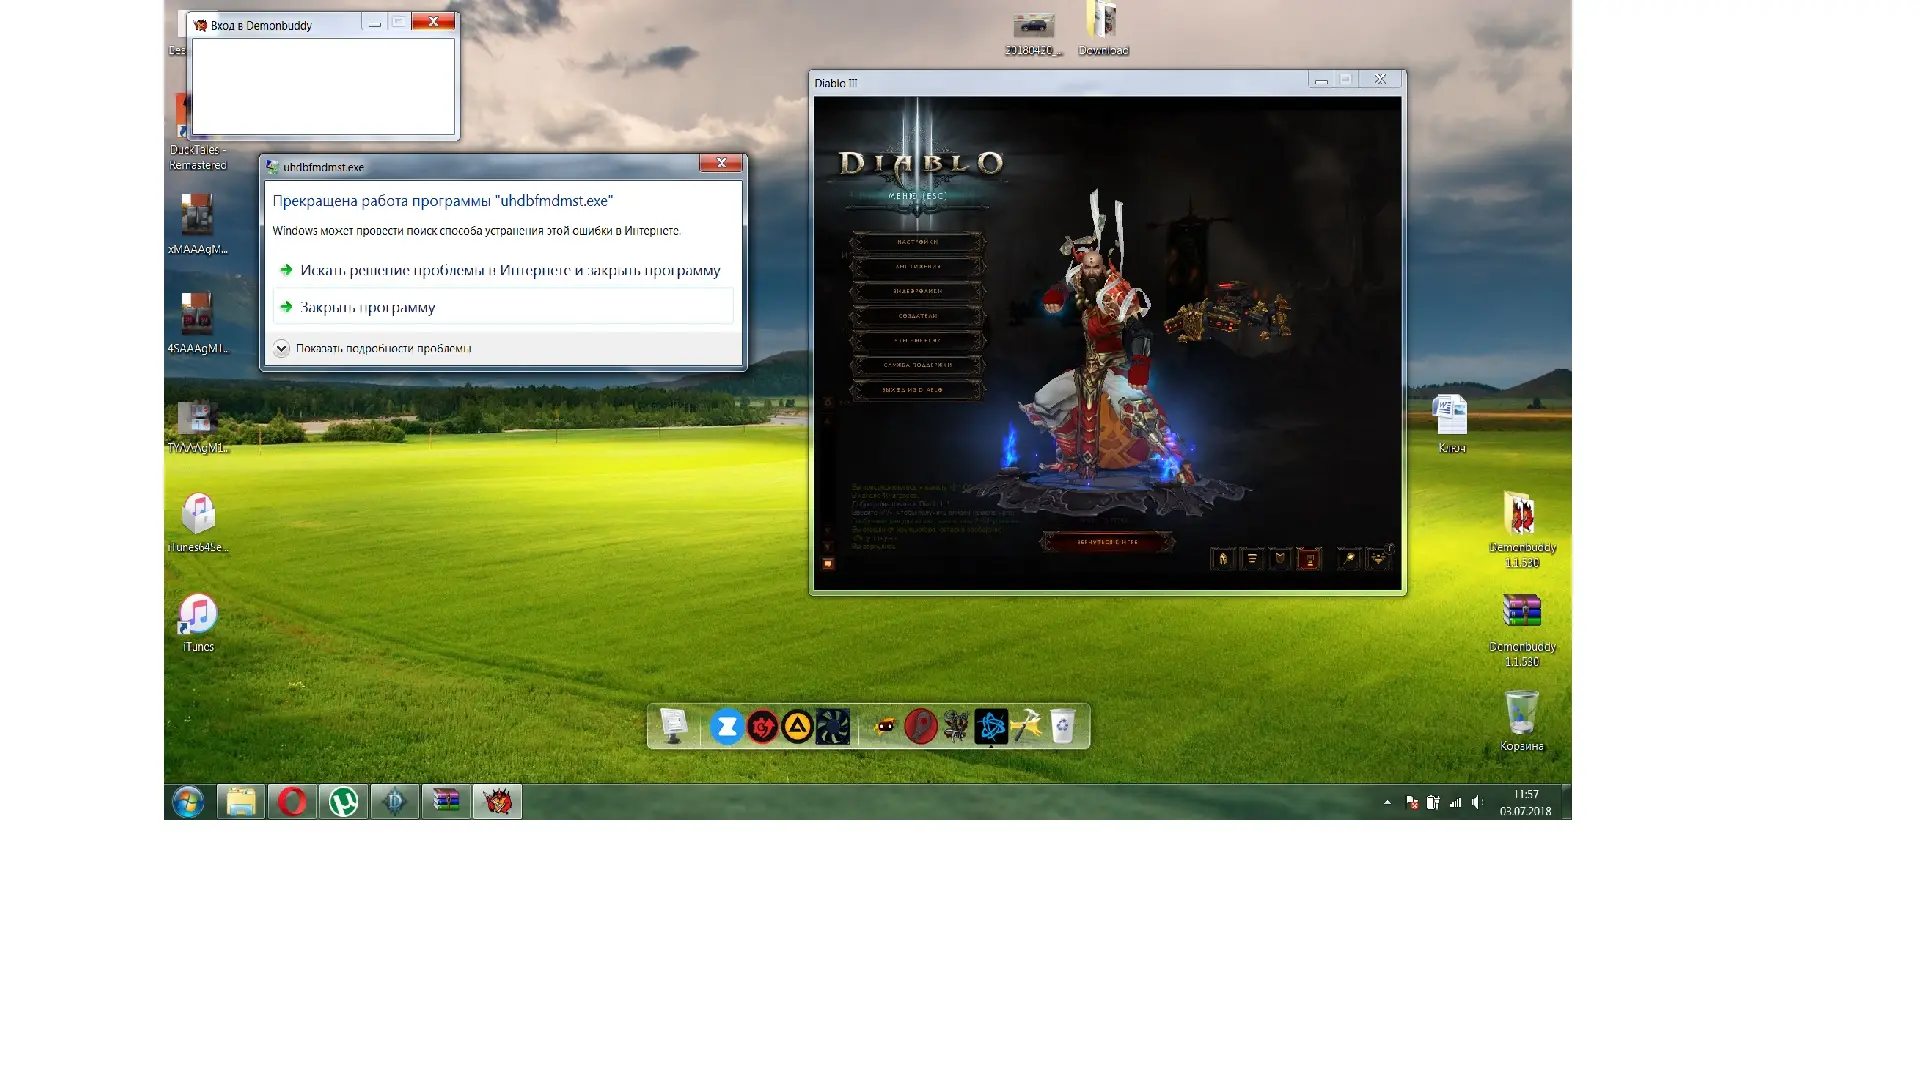Screen dimensions: 1920x1080
Task: Open Windows Explorer from the taskbar
Action: tap(241, 801)
